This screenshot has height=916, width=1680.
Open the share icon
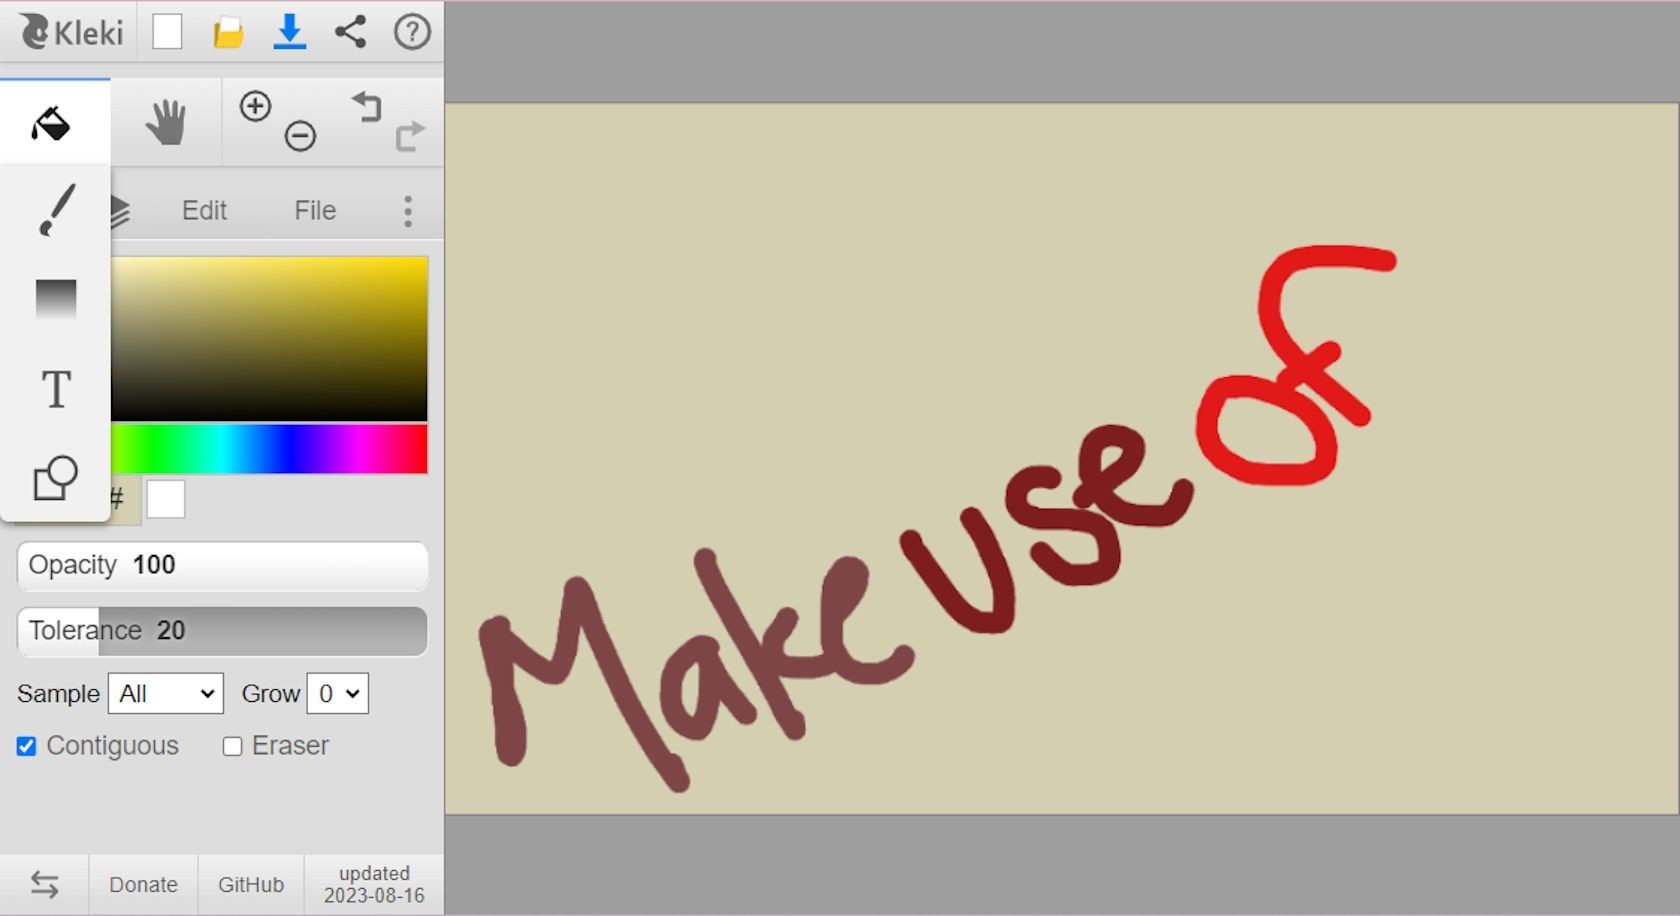click(350, 32)
